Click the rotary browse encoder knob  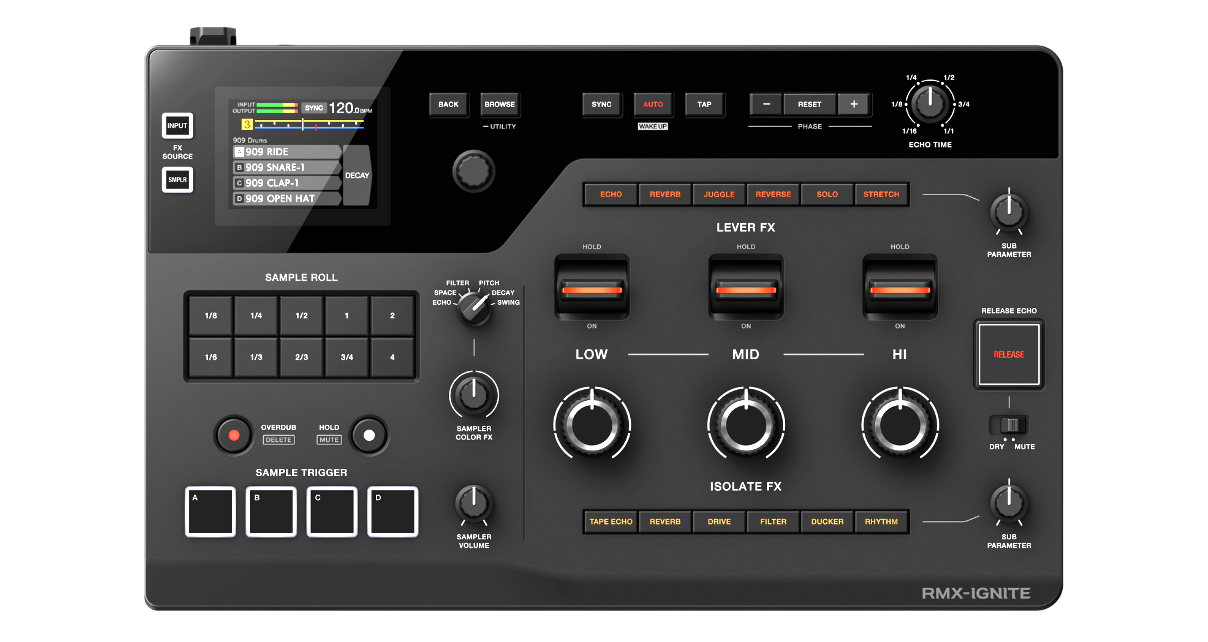[x=470, y=170]
